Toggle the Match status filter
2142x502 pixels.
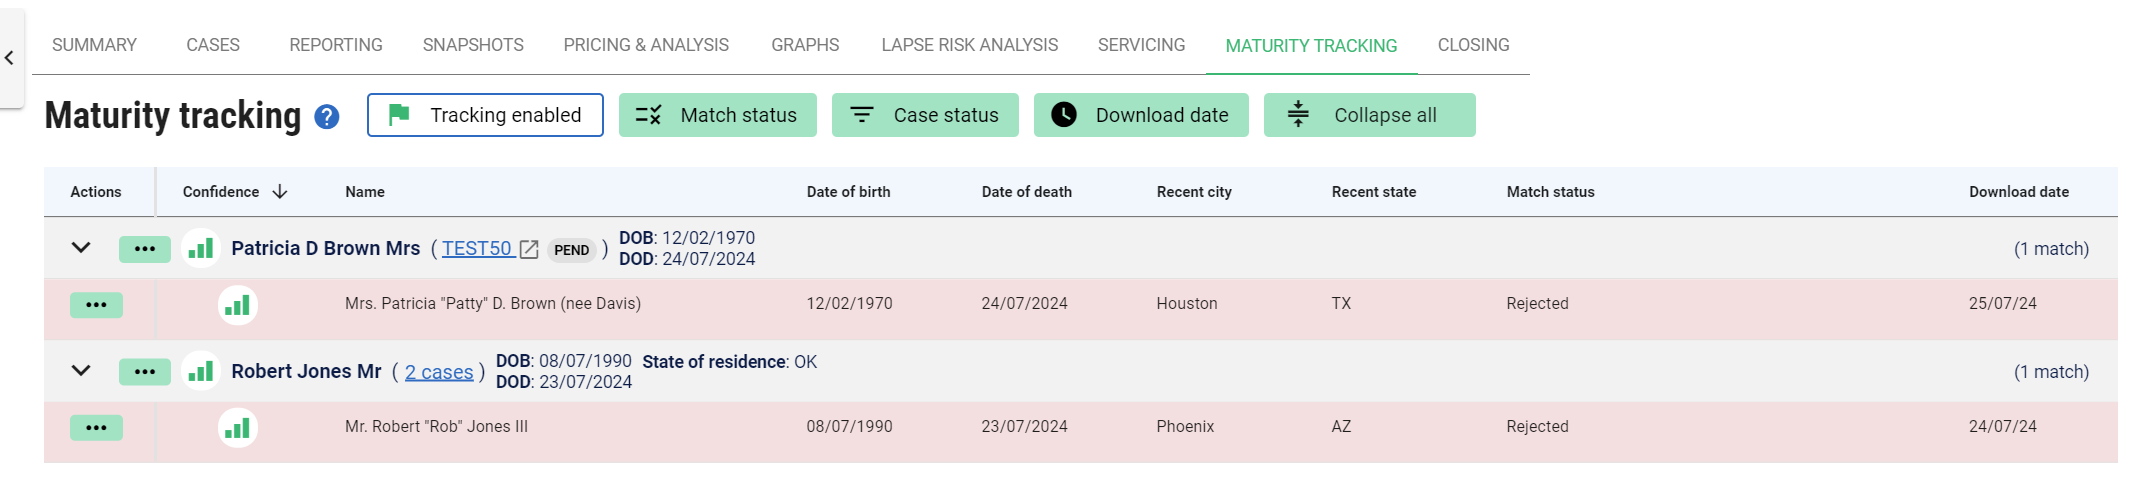tap(717, 115)
